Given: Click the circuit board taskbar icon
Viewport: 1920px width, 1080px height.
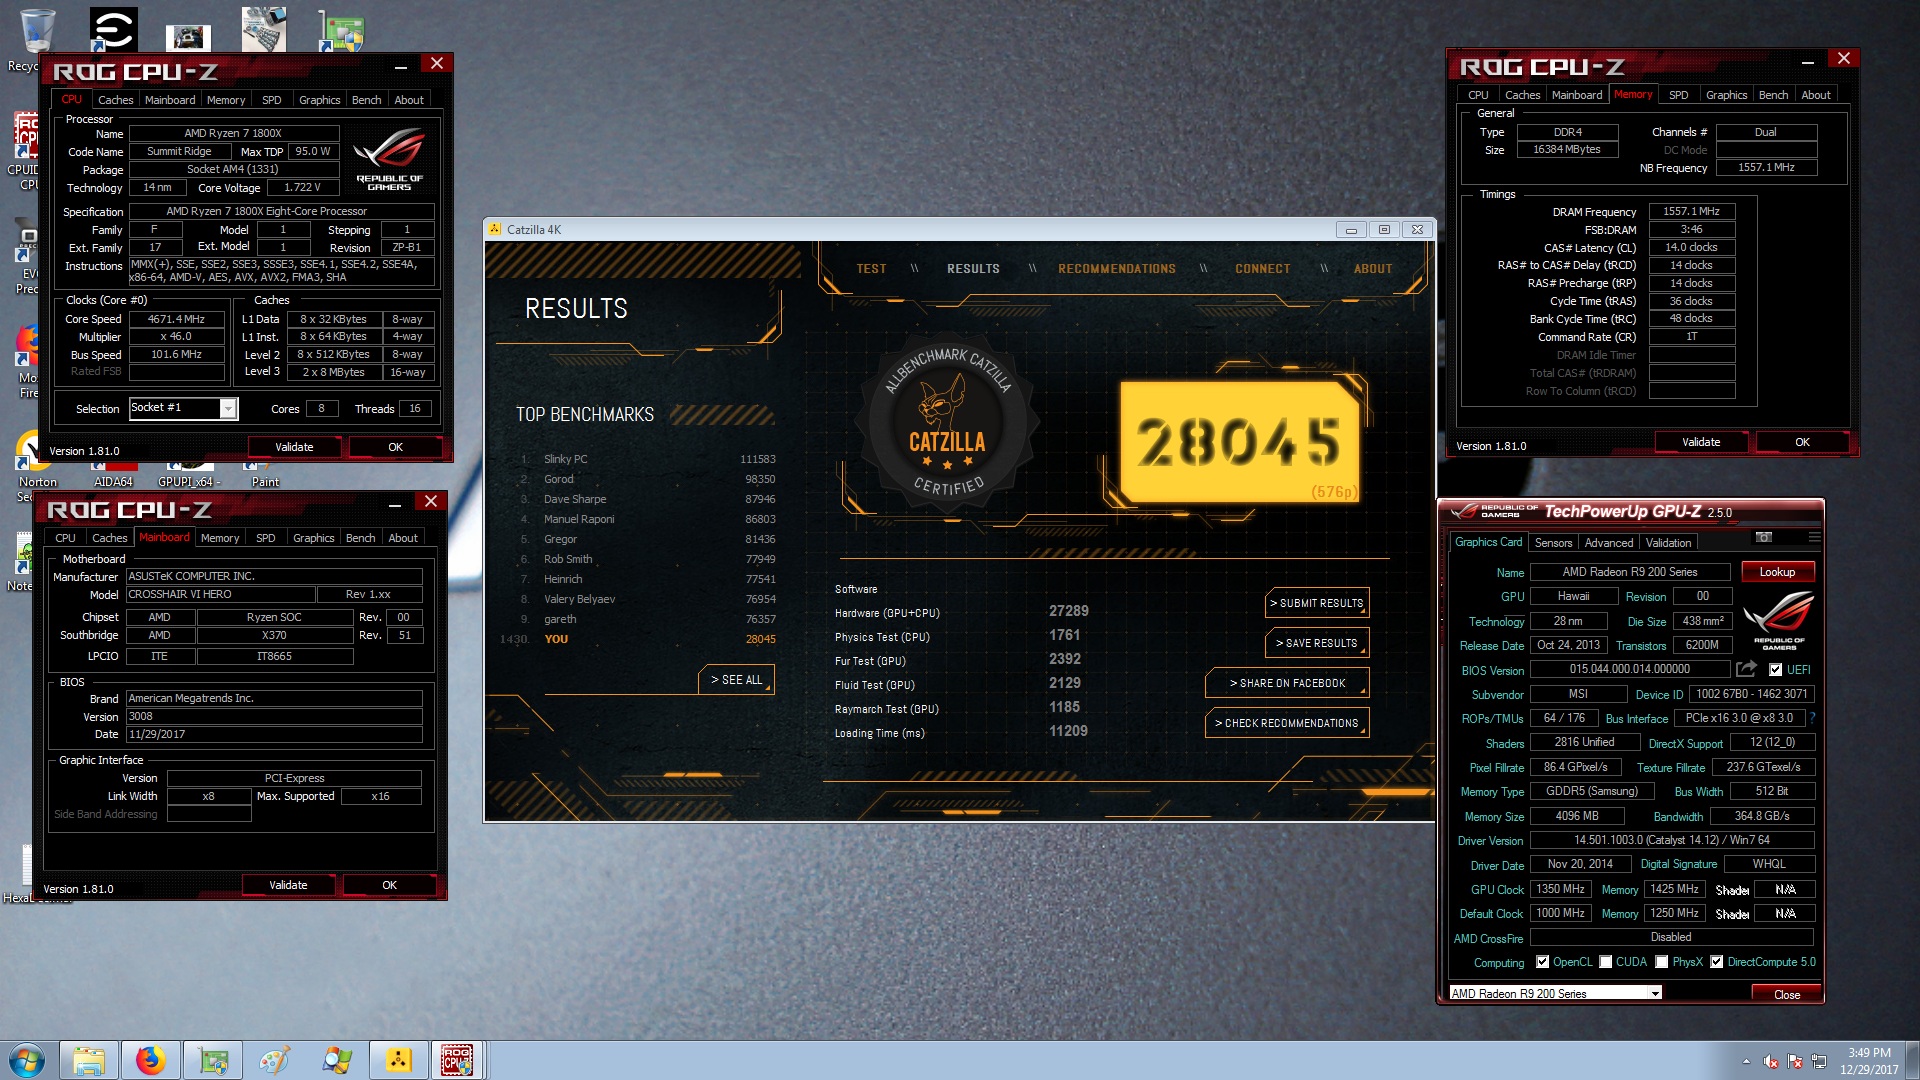Looking at the screenshot, I should (213, 1060).
